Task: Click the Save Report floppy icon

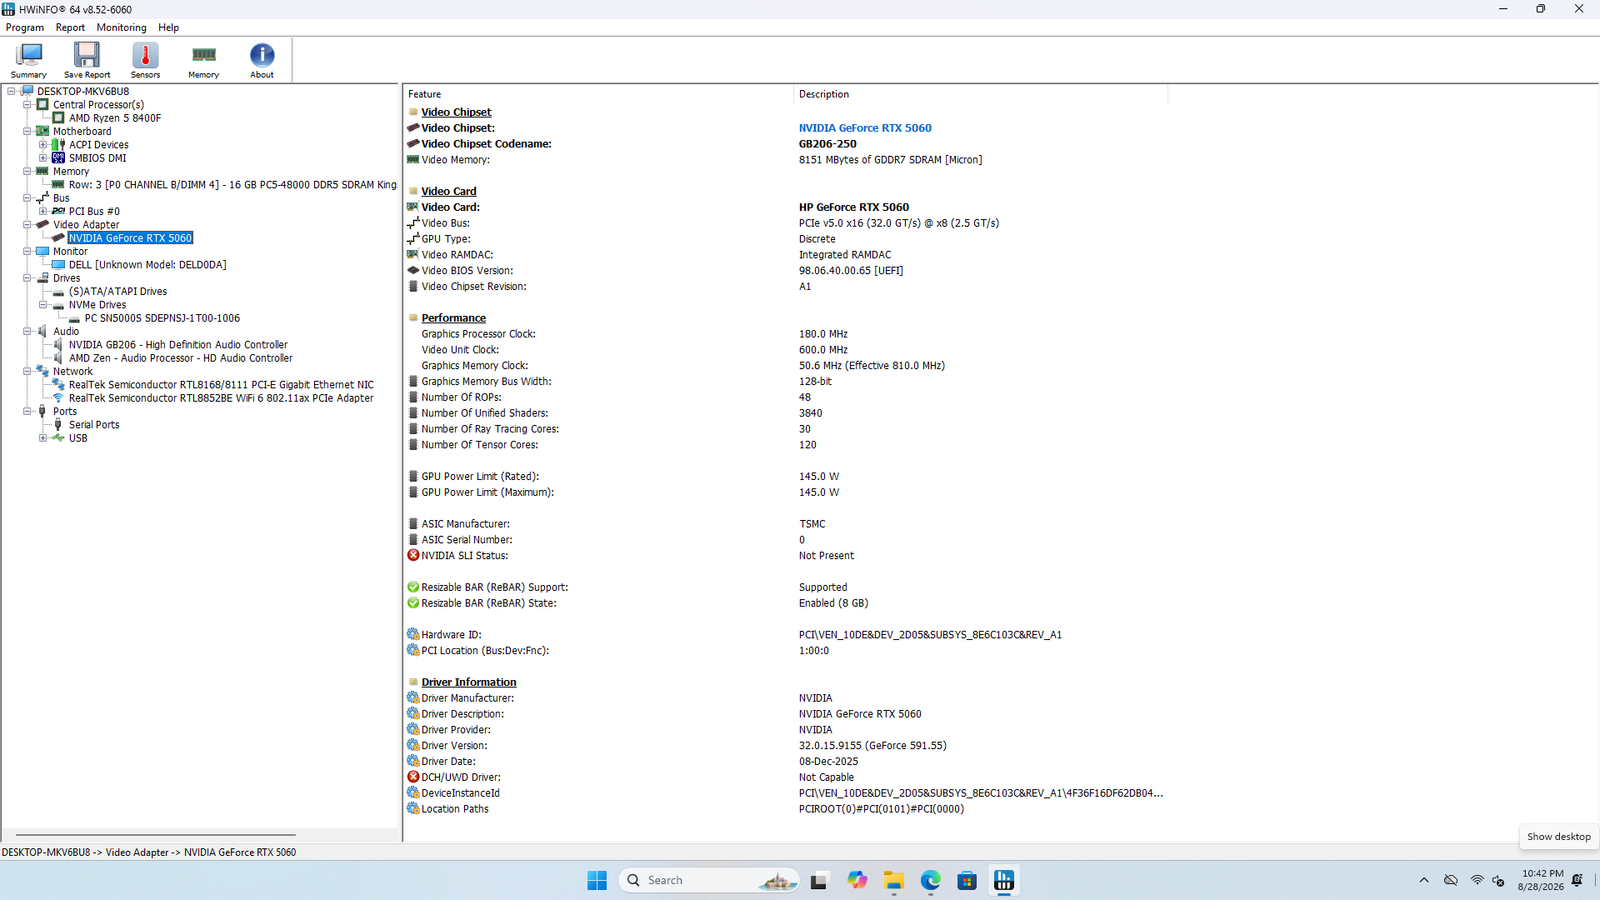Action: (87, 54)
